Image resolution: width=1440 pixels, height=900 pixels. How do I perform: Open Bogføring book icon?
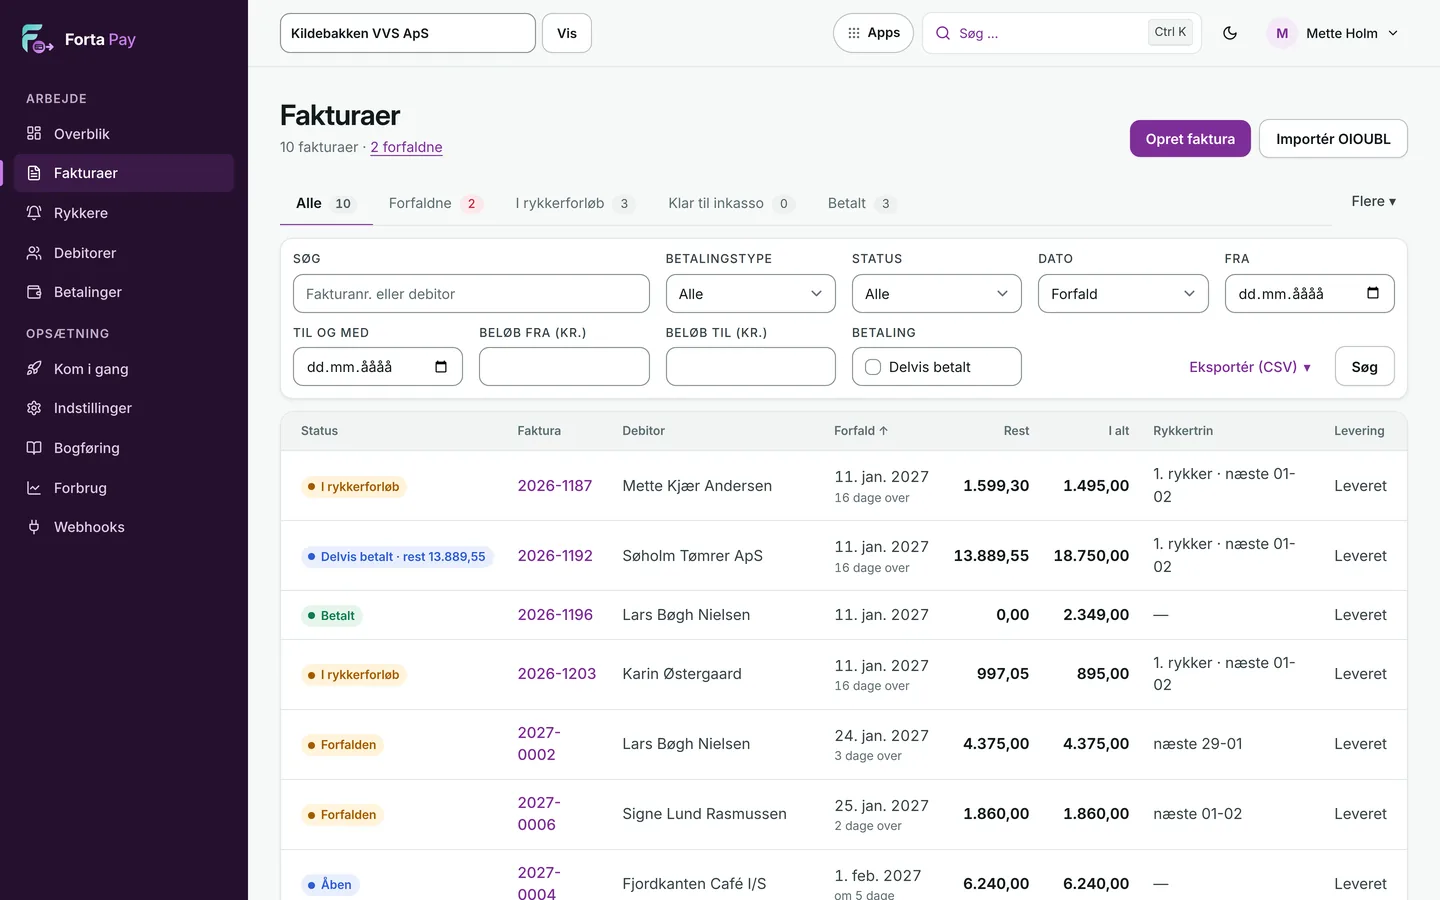pyautogui.click(x=34, y=448)
